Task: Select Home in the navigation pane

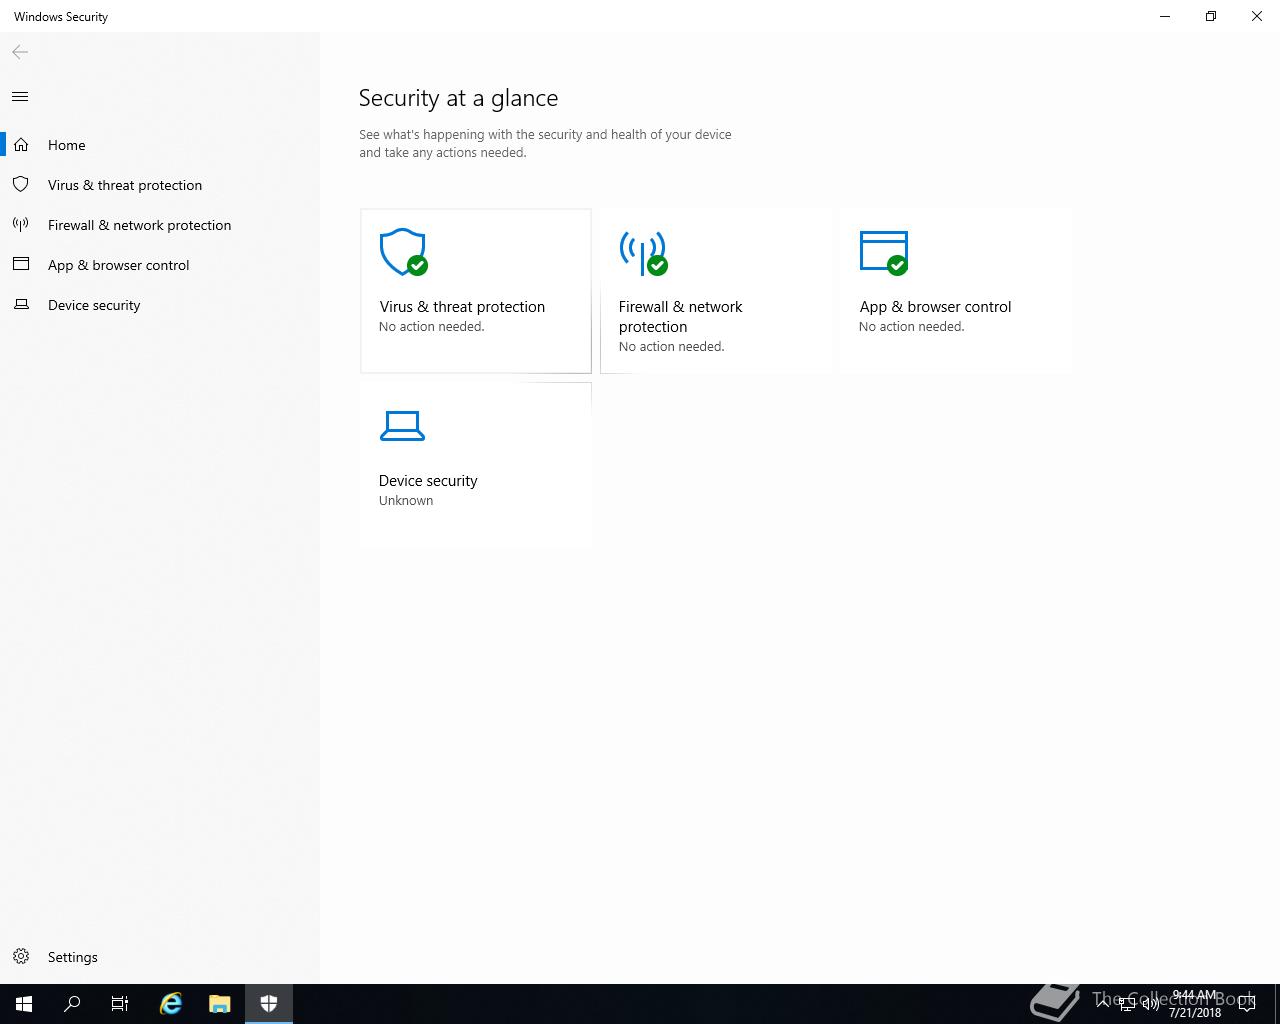Action: point(160,145)
